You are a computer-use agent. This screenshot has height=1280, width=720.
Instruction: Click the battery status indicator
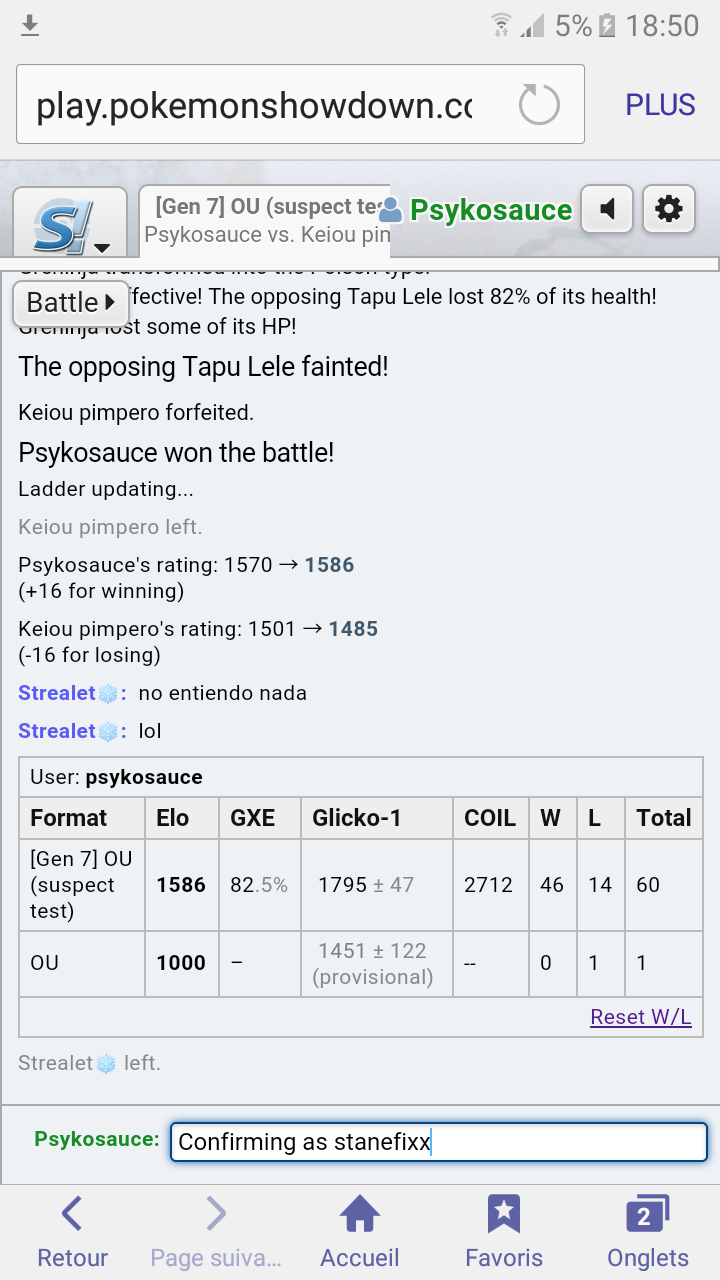coord(606,26)
